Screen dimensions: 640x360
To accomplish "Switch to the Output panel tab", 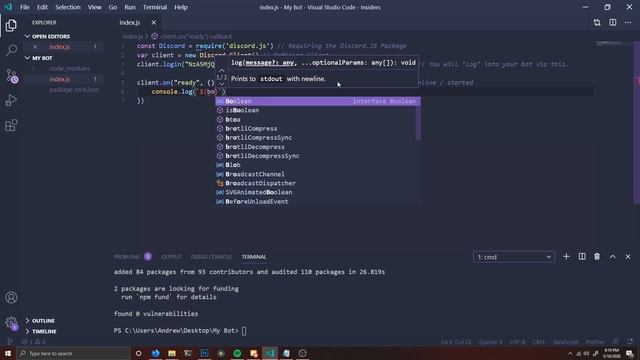I will [x=171, y=257].
